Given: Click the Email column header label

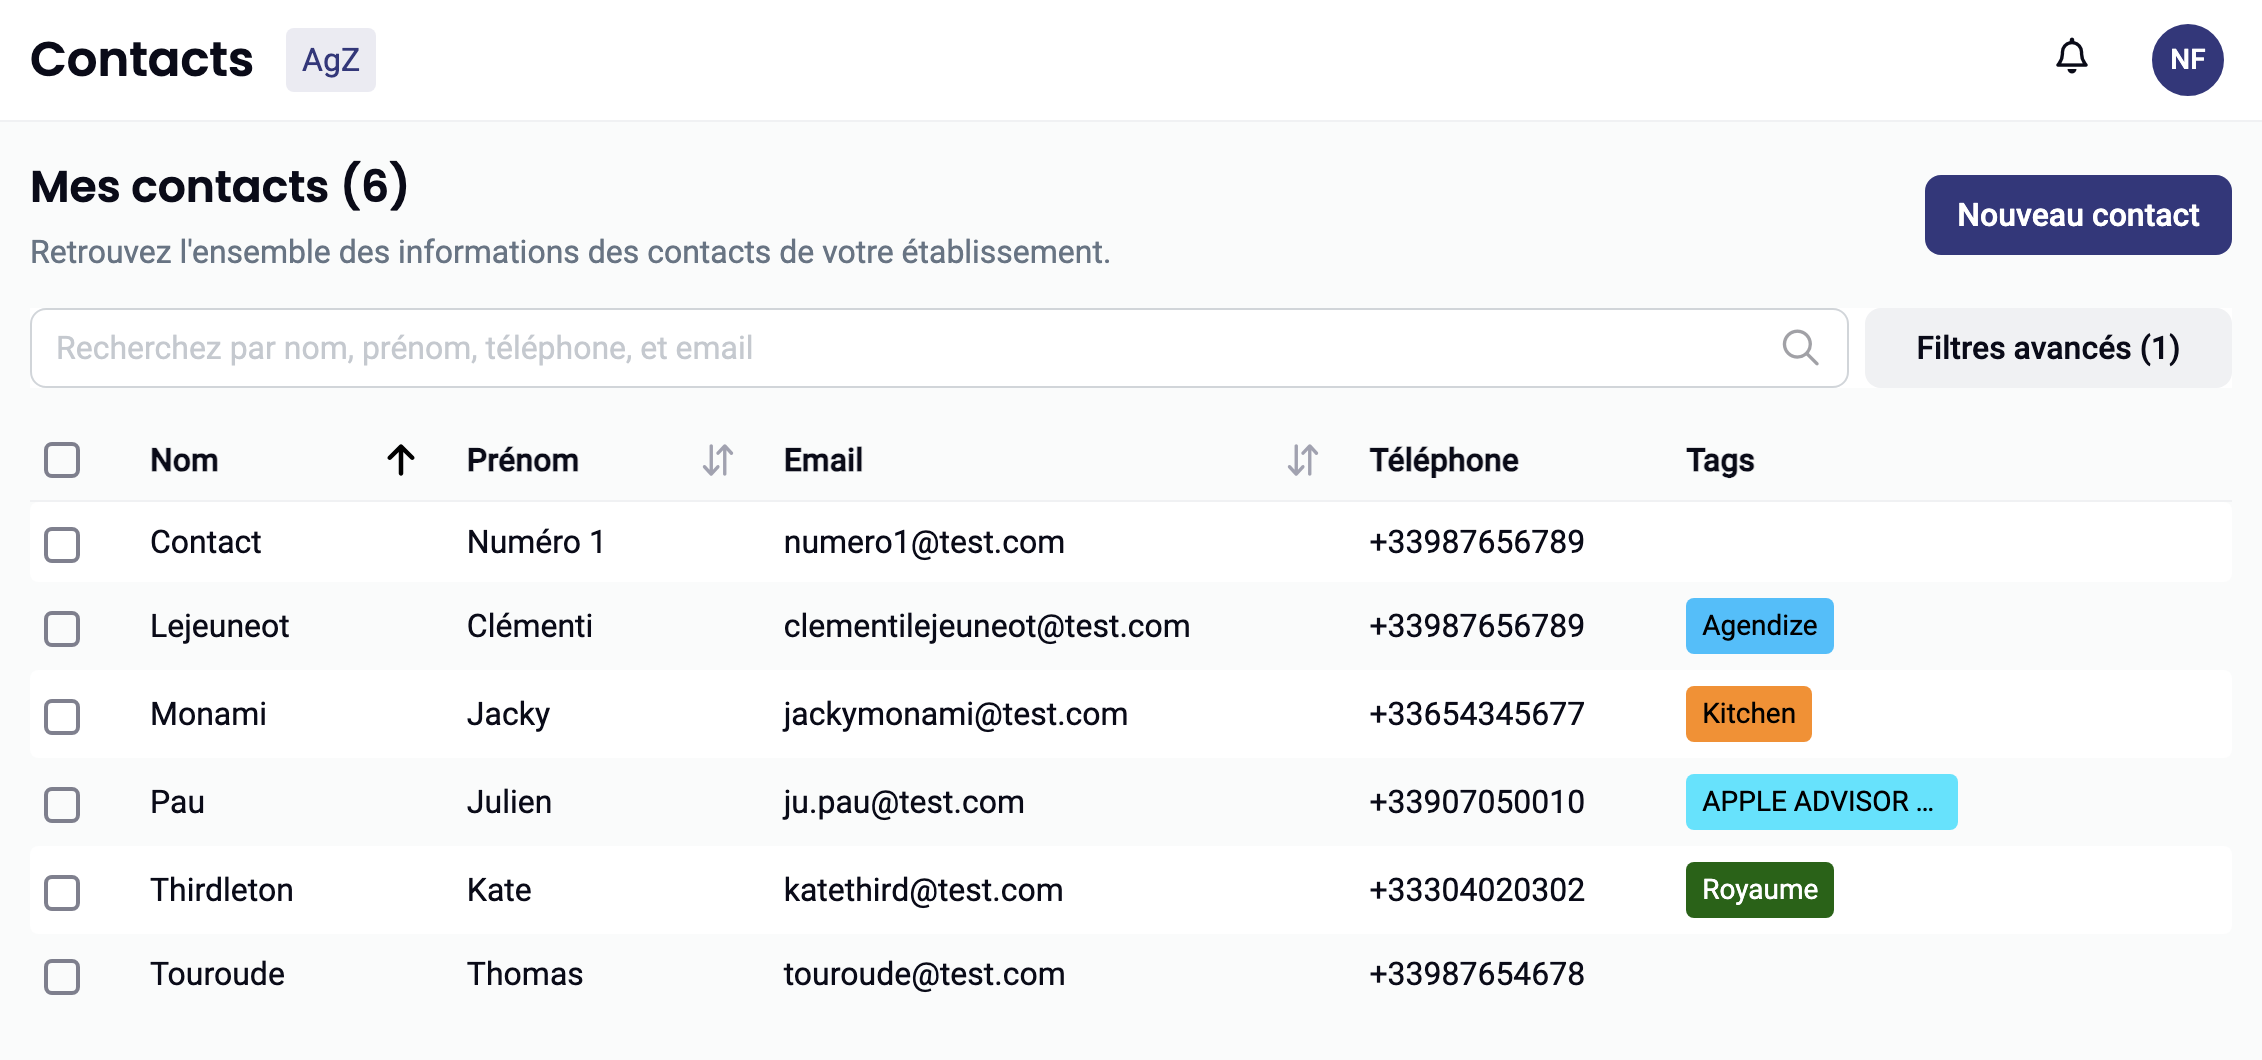Looking at the screenshot, I should 823,460.
